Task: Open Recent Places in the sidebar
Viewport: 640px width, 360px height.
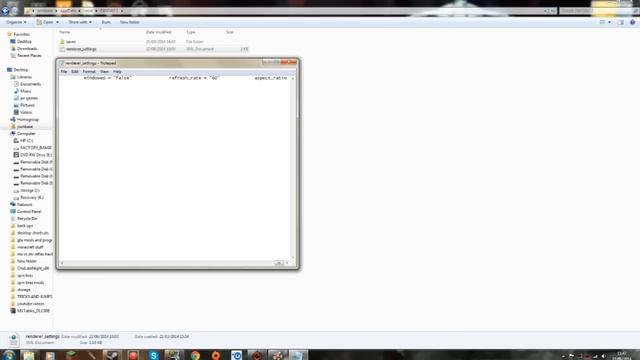Action: click(29, 56)
